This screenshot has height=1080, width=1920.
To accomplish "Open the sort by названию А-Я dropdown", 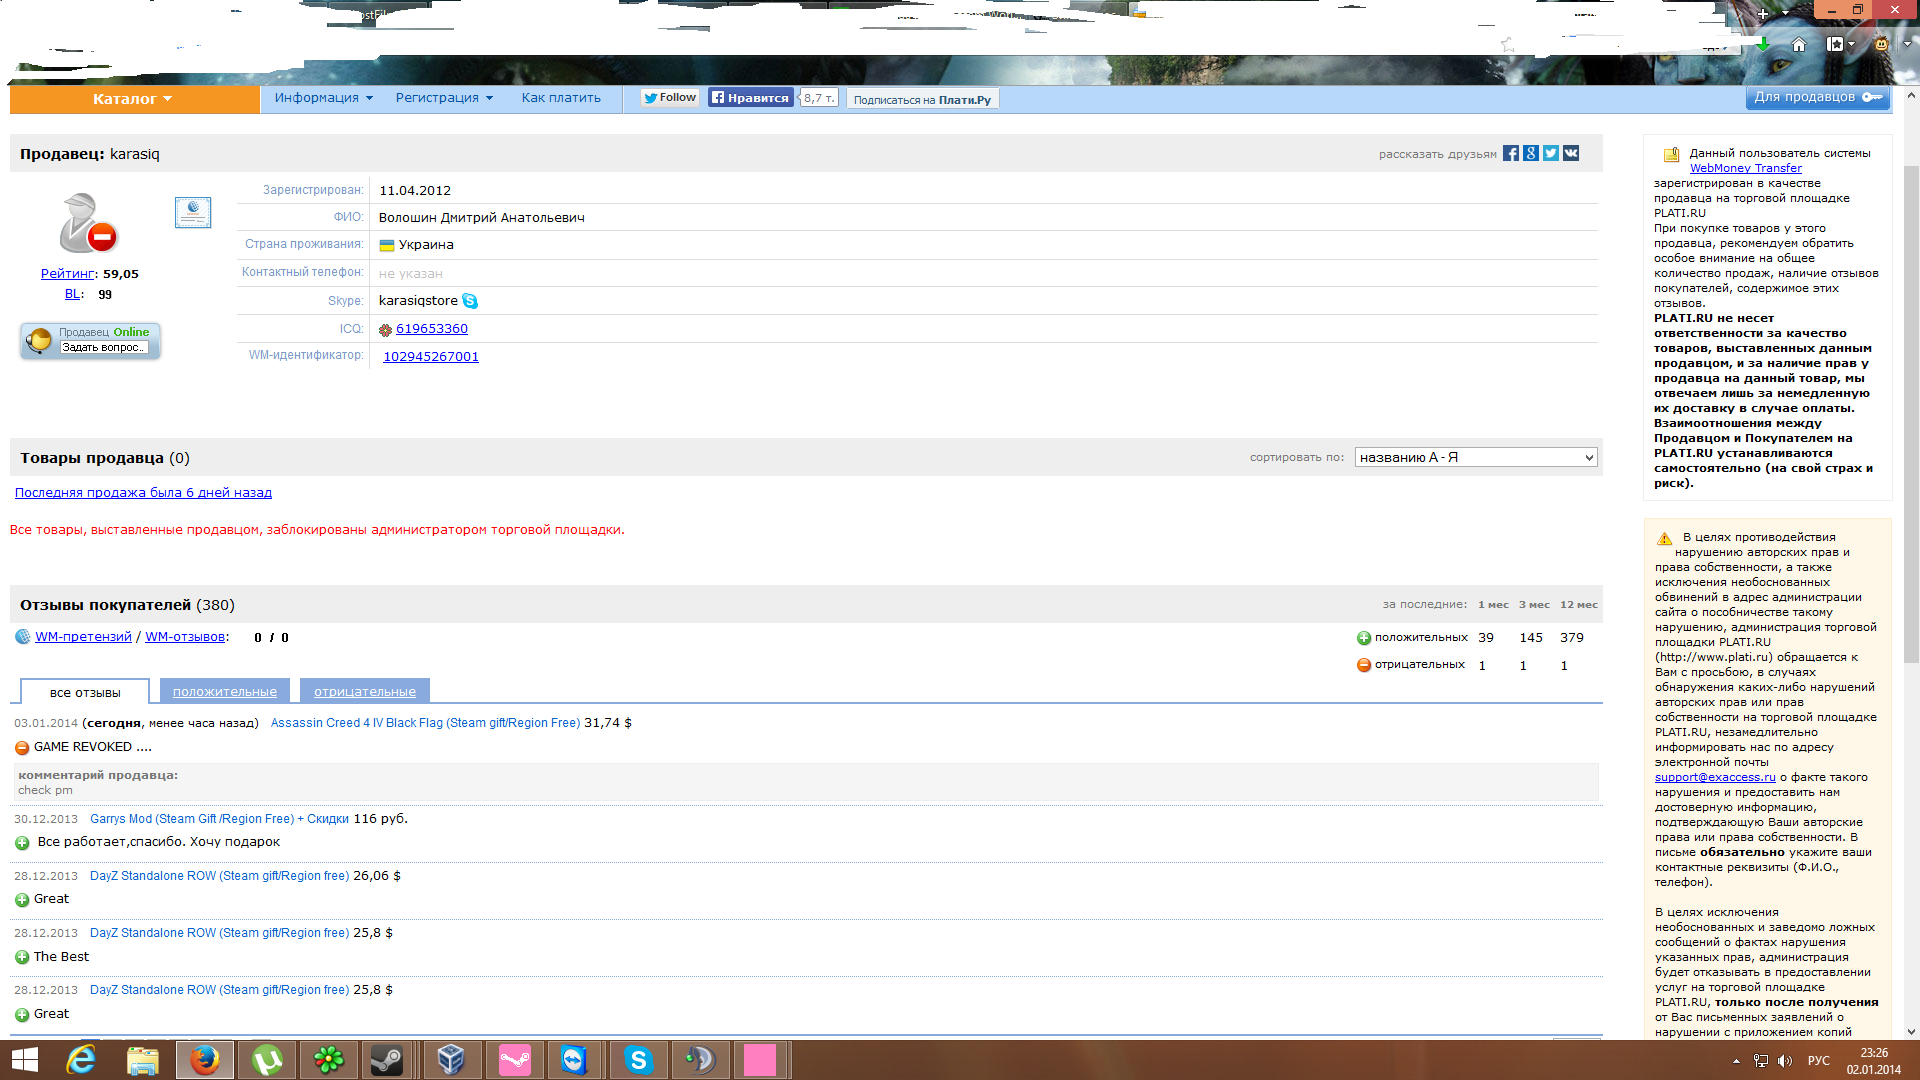I will point(1476,458).
